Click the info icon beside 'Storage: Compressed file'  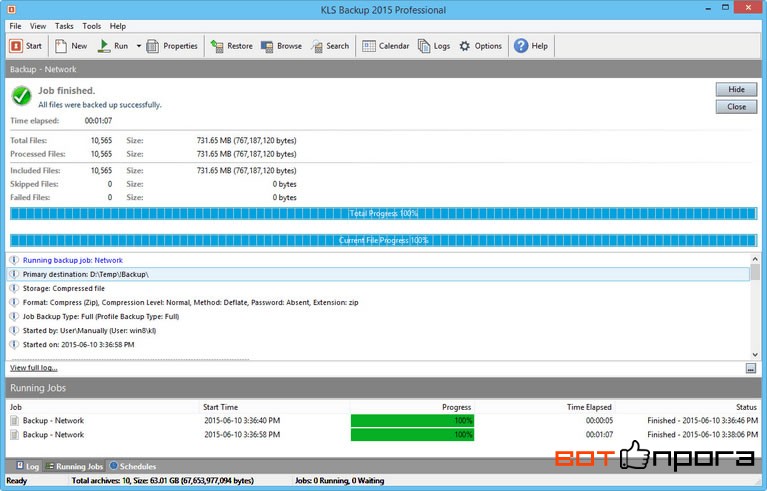(x=14, y=289)
